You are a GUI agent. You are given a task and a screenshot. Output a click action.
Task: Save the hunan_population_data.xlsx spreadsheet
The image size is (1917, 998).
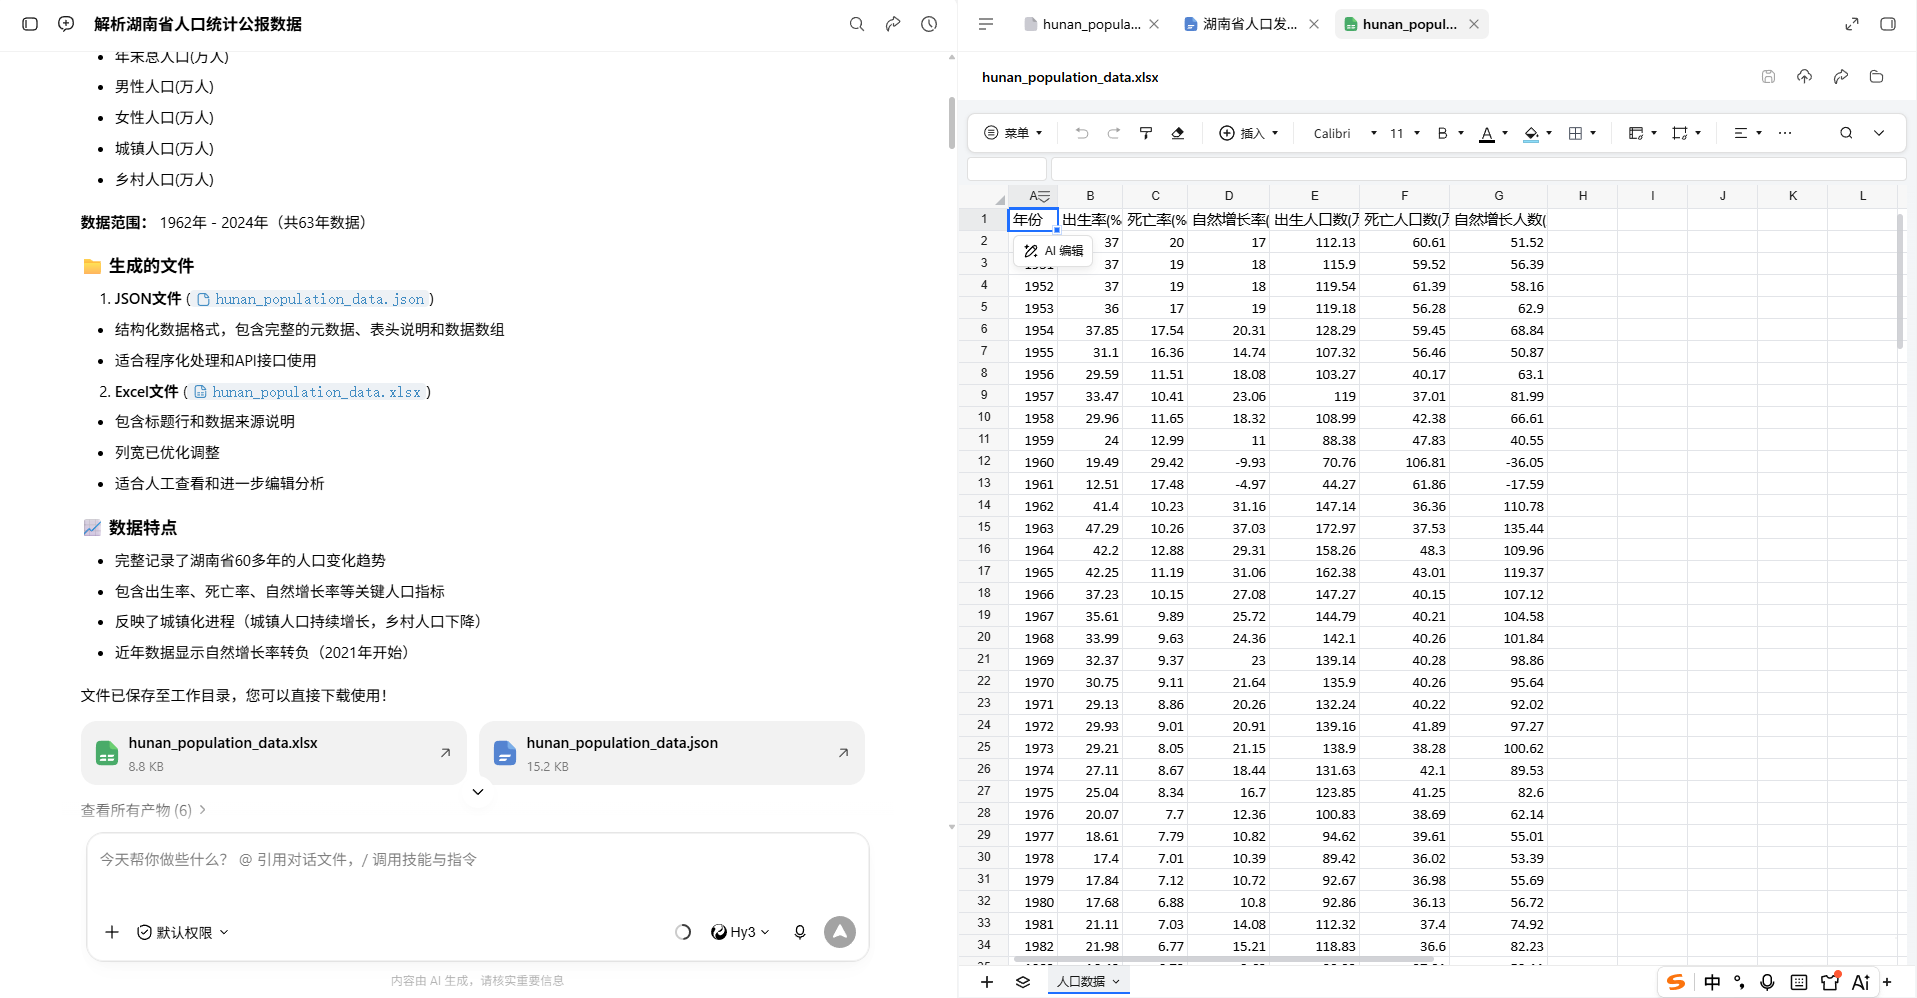coord(1768,77)
